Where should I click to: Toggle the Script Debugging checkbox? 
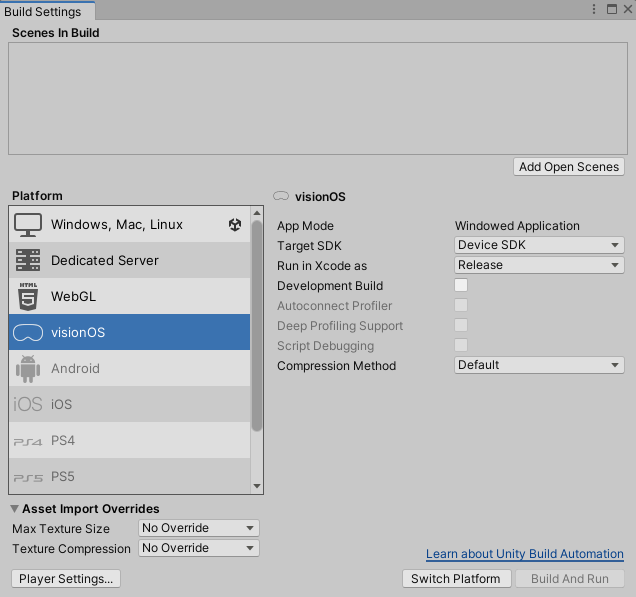[x=461, y=345]
